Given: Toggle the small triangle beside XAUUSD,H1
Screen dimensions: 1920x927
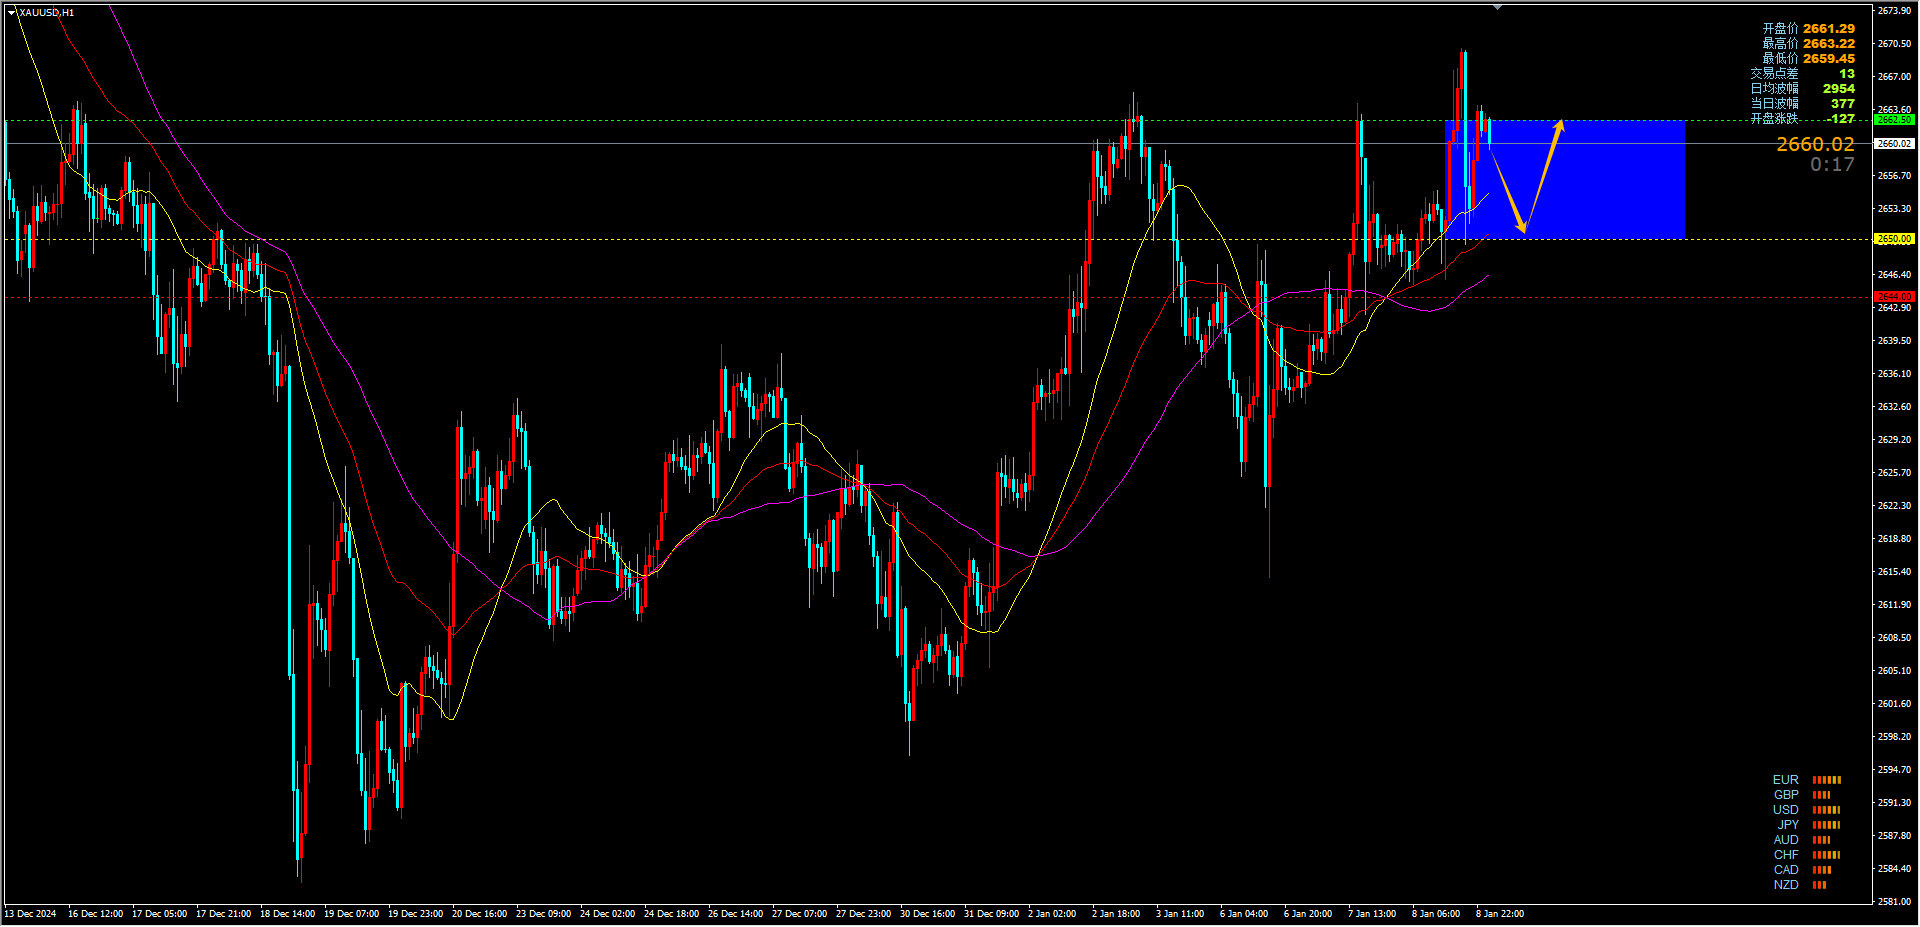Looking at the screenshot, I should click(x=12, y=12).
